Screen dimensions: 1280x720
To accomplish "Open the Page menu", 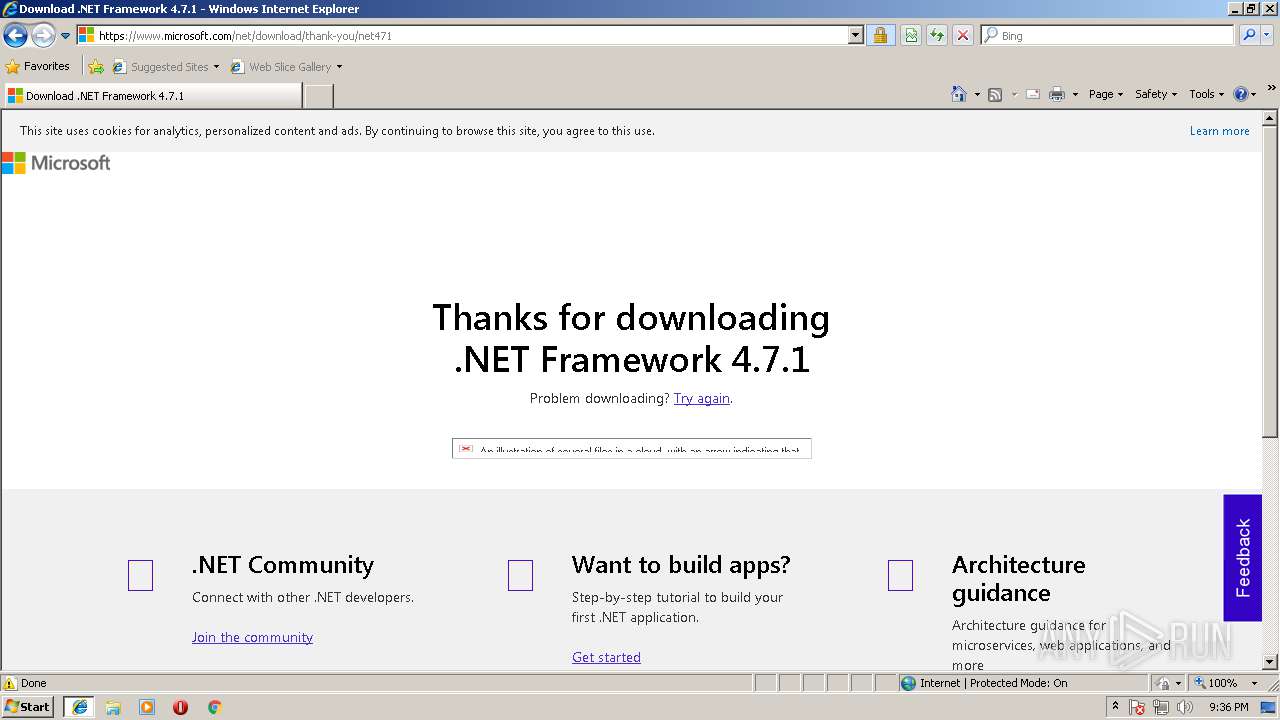I will [x=1106, y=94].
